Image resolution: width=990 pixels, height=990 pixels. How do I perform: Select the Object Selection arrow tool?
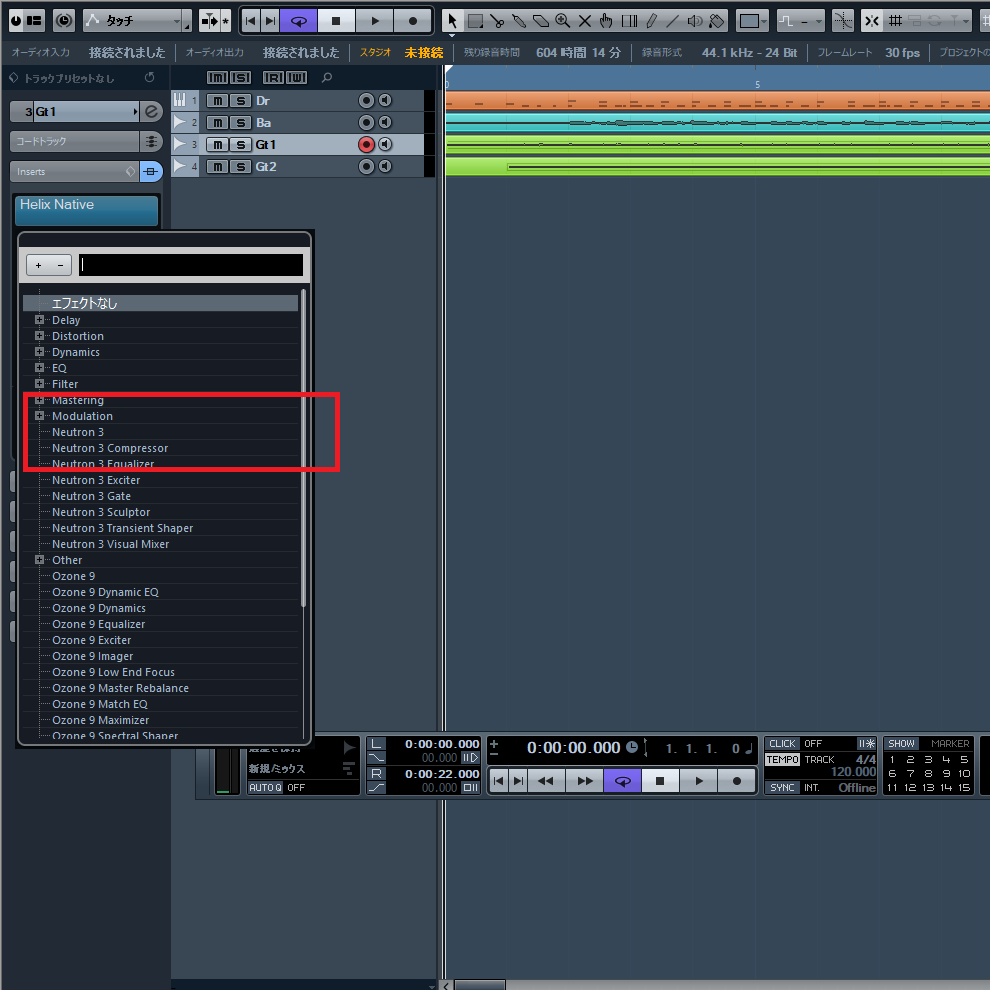click(x=452, y=21)
